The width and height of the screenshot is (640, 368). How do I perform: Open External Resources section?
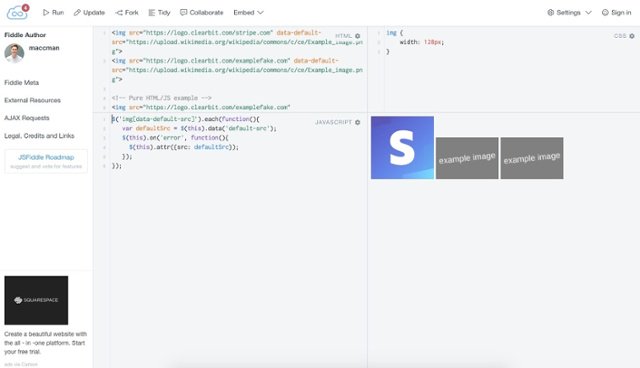pyautogui.click(x=32, y=100)
